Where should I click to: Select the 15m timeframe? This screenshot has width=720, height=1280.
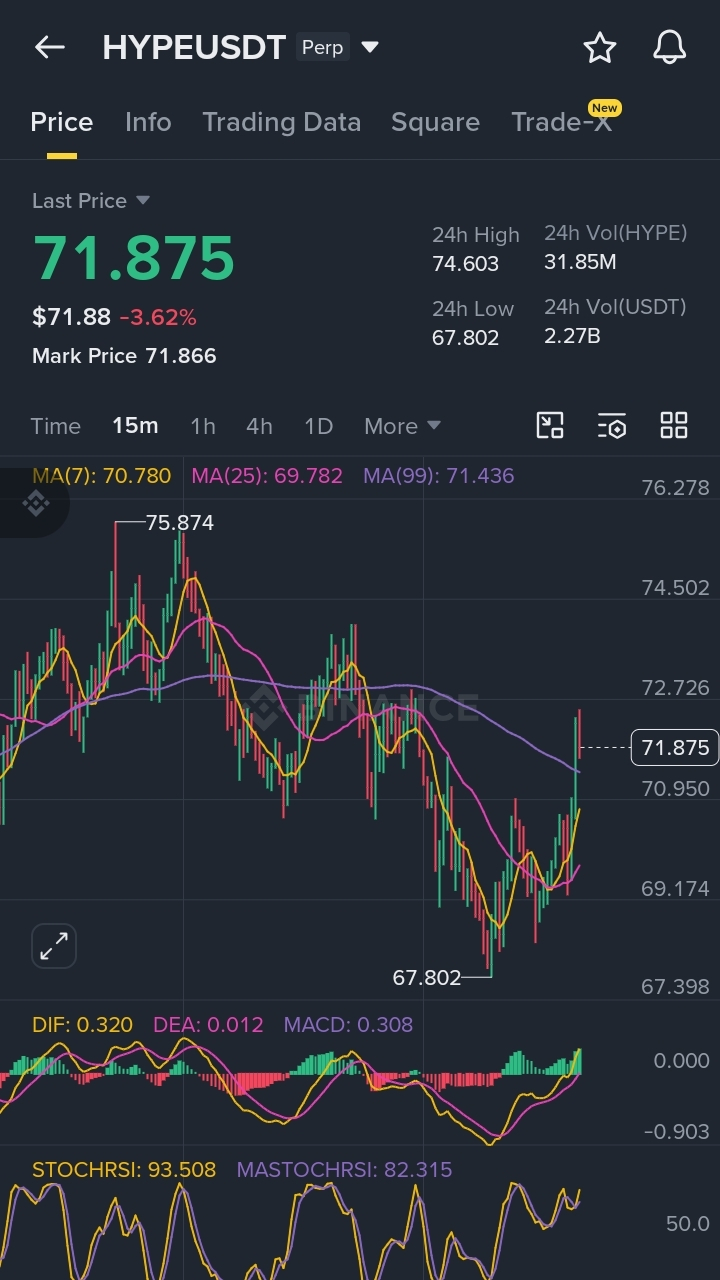tap(135, 426)
